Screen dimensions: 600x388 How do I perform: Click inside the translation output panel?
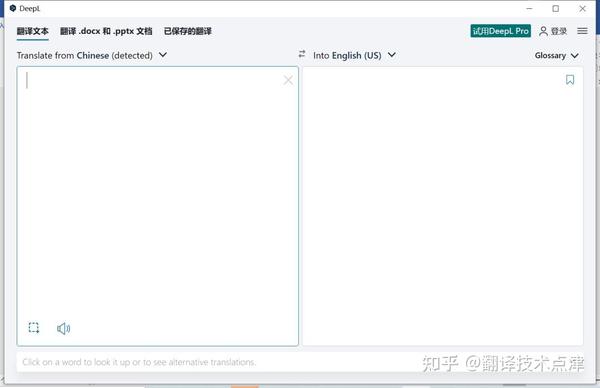click(x=443, y=207)
